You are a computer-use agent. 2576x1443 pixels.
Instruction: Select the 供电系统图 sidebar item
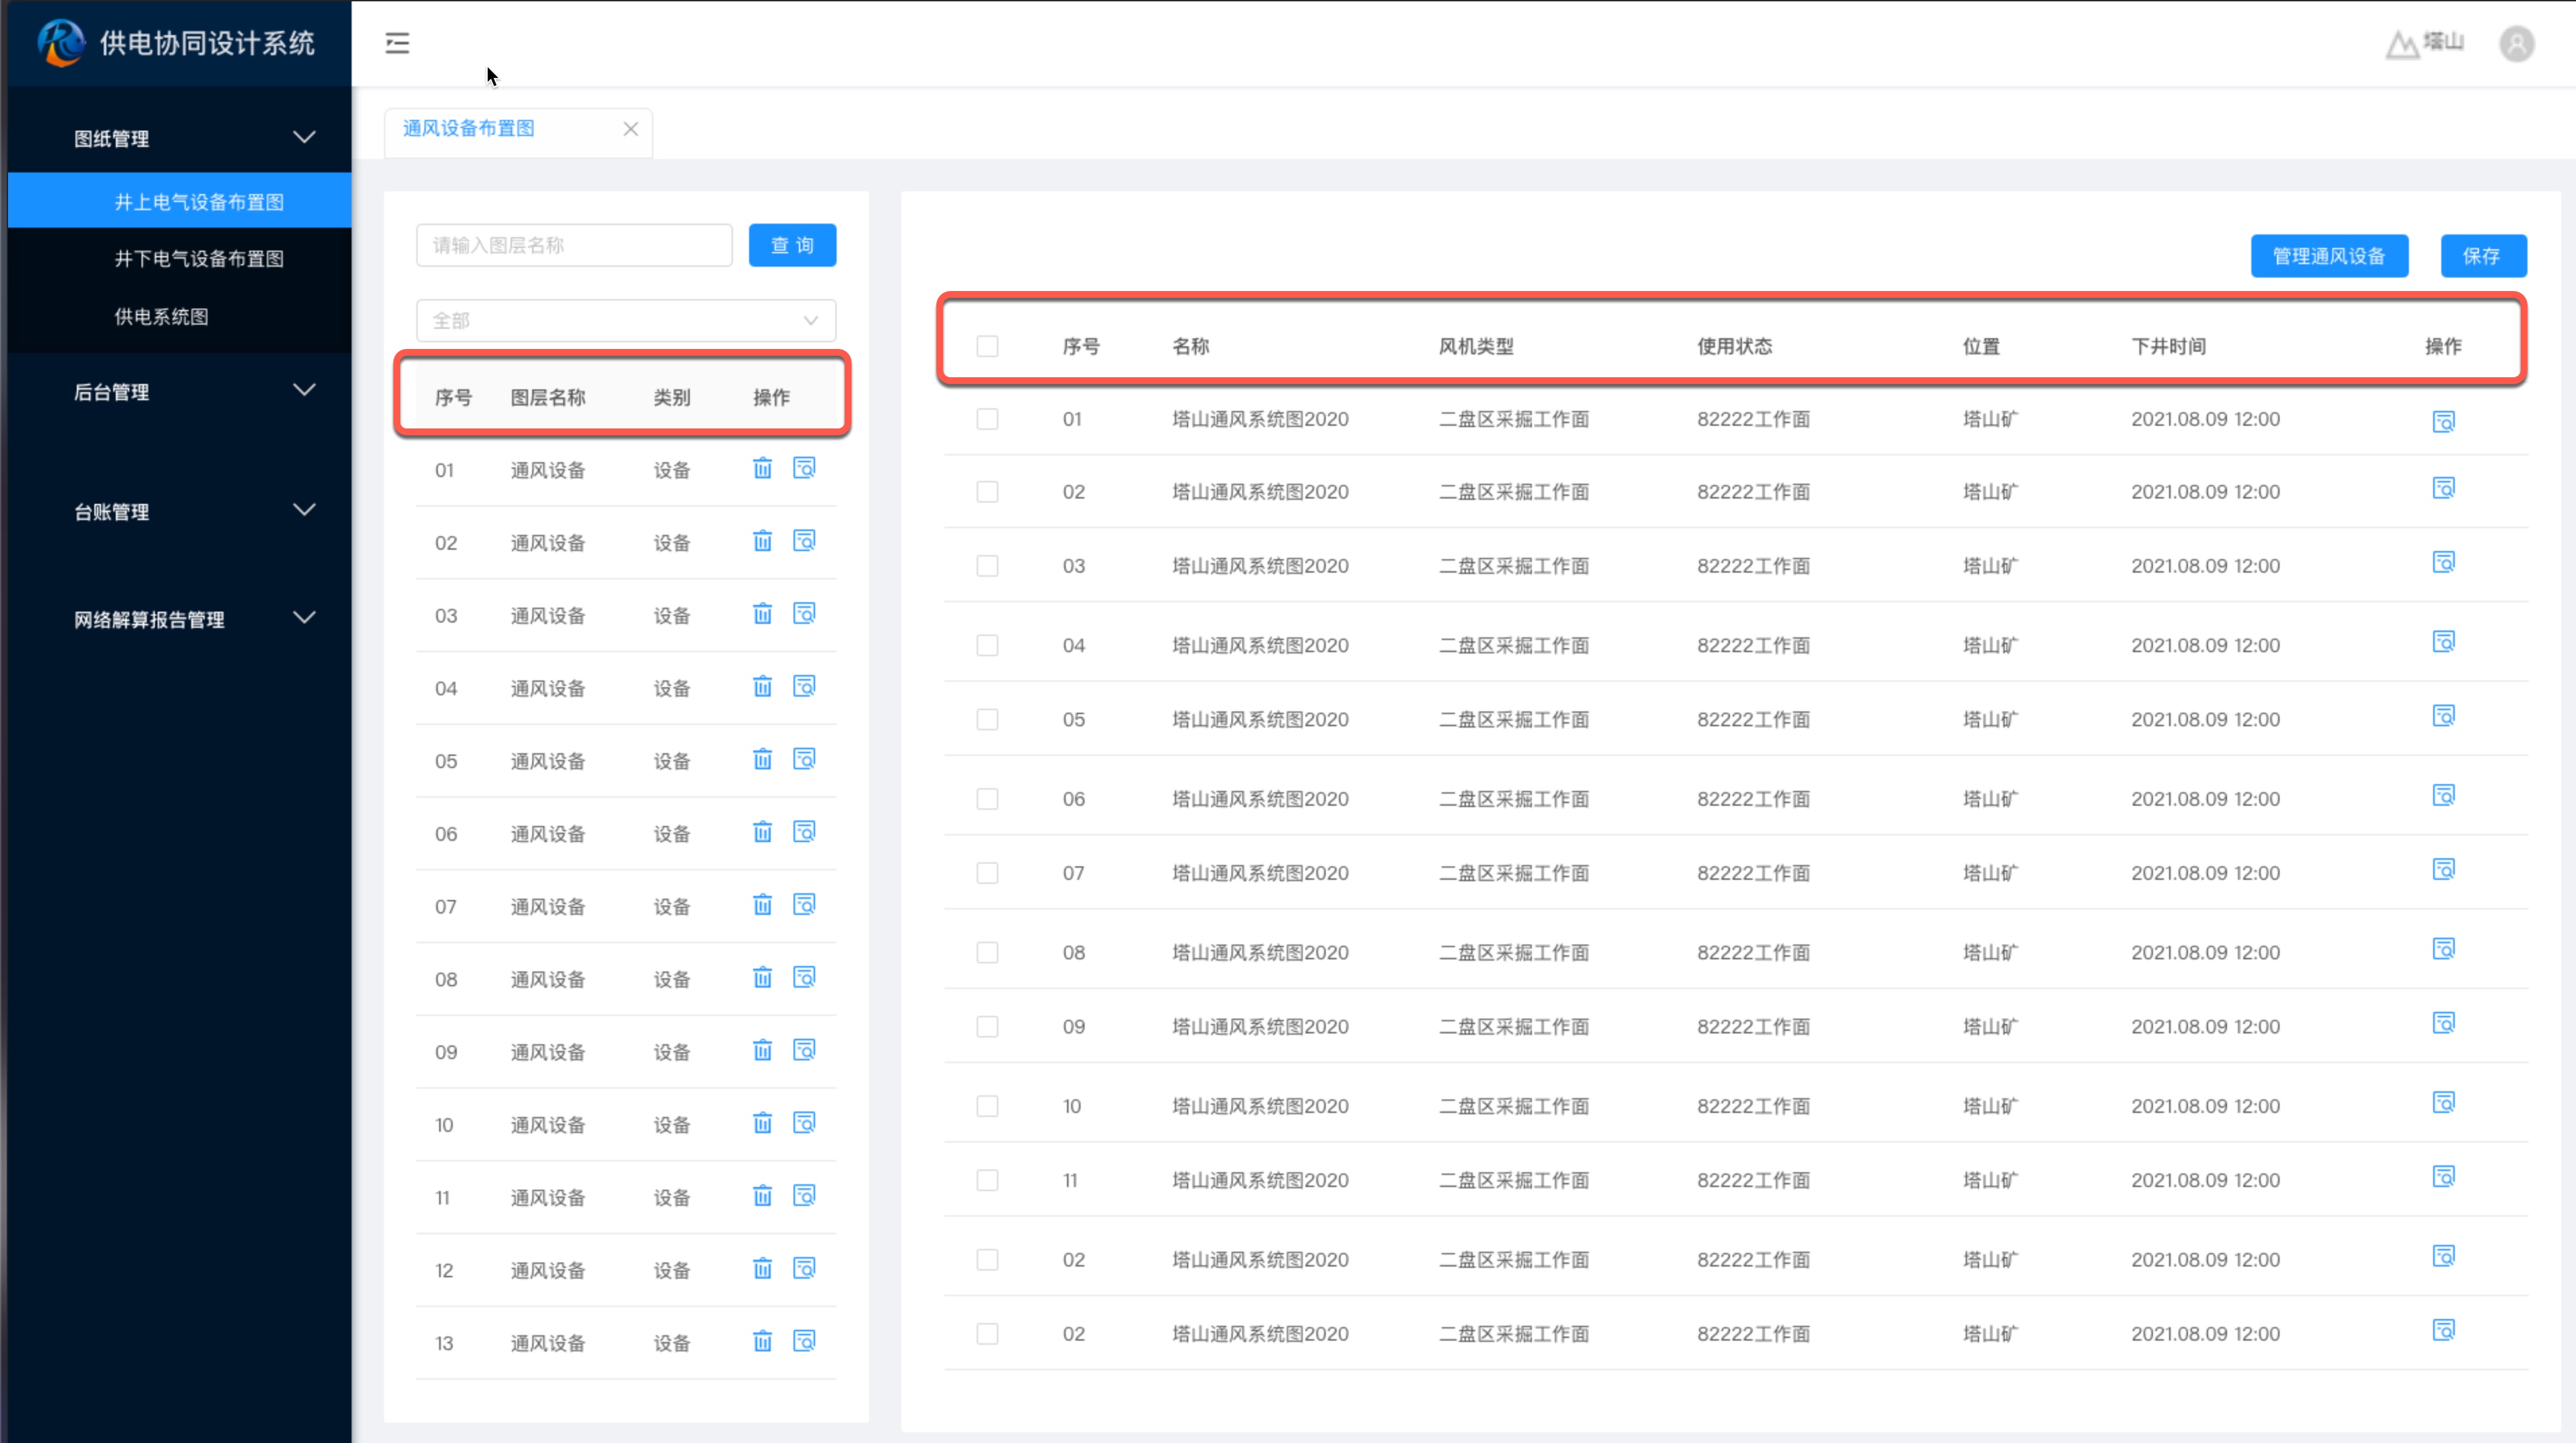tap(161, 317)
